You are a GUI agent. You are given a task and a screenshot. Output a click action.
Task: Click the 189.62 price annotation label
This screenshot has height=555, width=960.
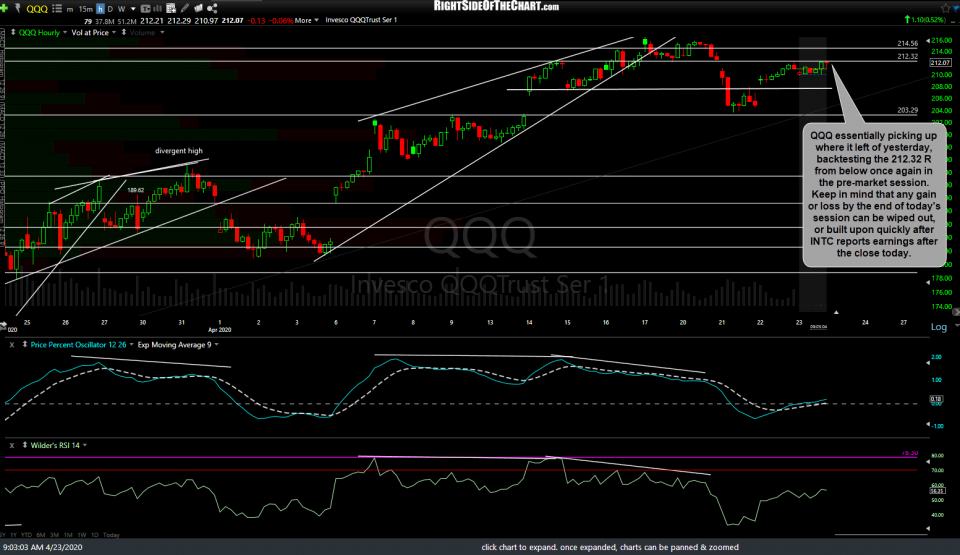pyautogui.click(x=136, y=191)
